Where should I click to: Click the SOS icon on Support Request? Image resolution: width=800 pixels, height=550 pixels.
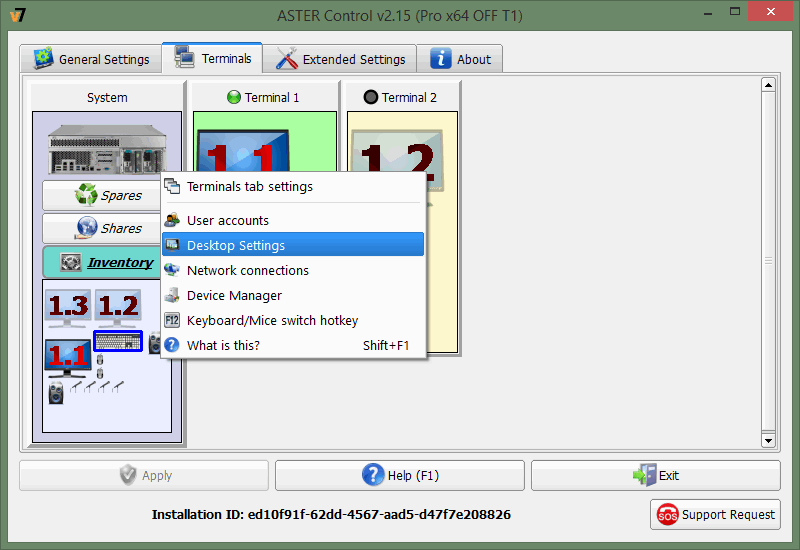point(667,515)
